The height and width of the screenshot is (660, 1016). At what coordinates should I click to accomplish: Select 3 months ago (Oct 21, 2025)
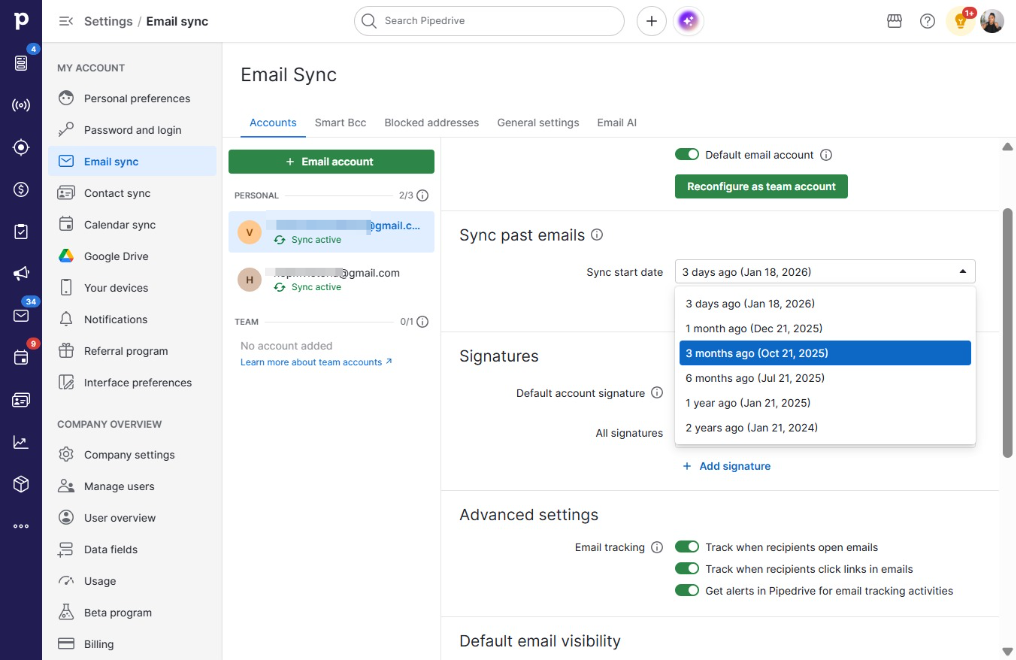point(825,353)
